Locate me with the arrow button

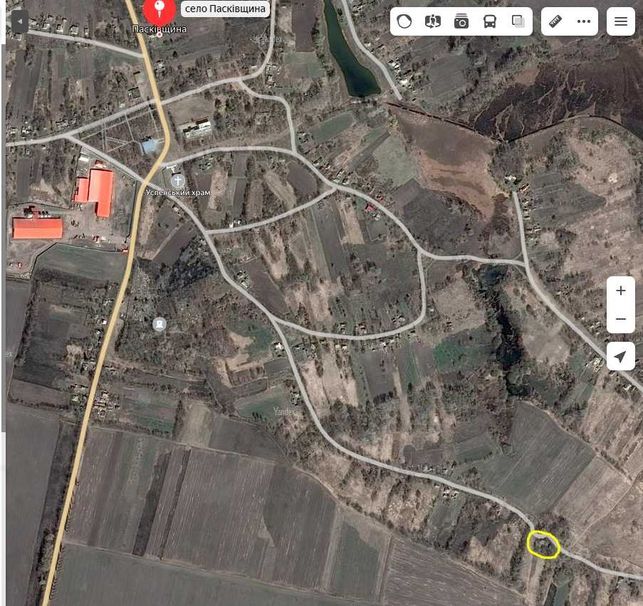[621, 356]
